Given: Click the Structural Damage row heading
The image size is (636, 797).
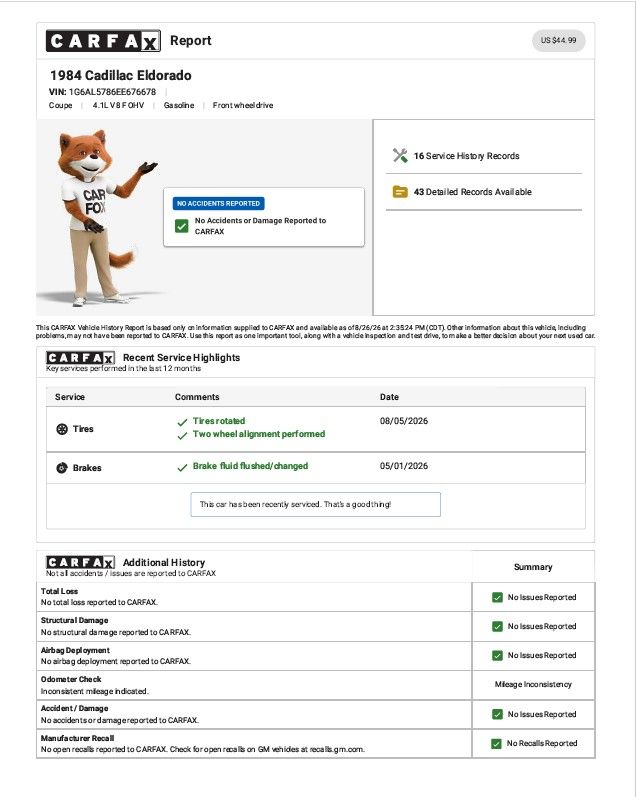Looking at the screenshot, I should coord(74,621).
